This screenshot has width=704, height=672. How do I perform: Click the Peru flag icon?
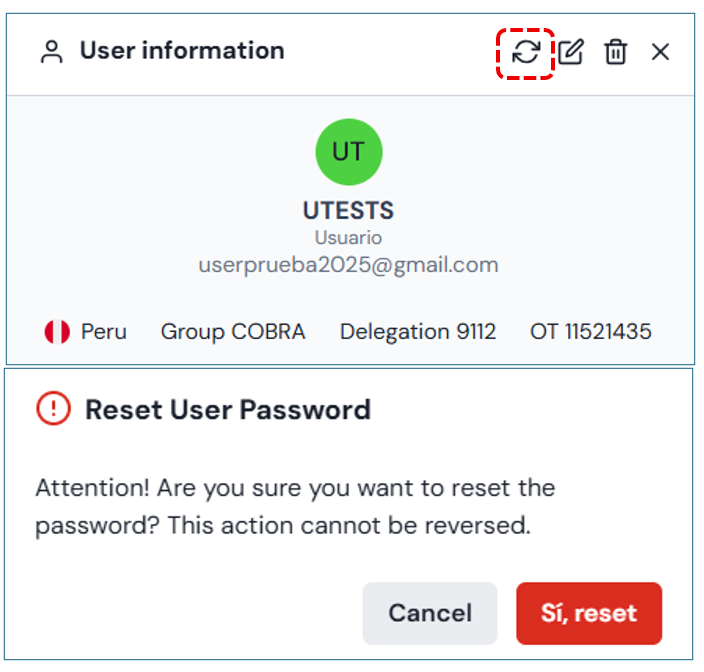click(57, 331)
